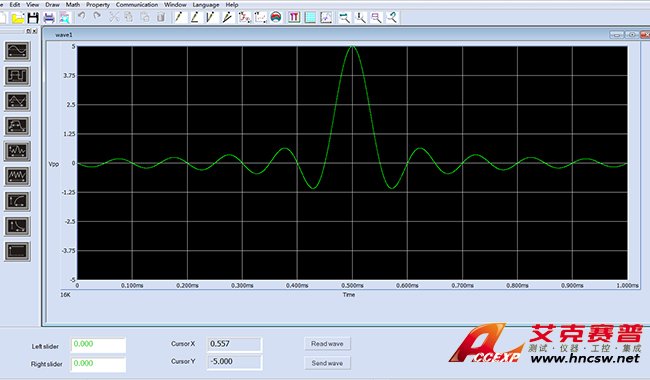650x380 pixels.
Task: Toggle the cyan grid display icon
Action: point(310,17)
